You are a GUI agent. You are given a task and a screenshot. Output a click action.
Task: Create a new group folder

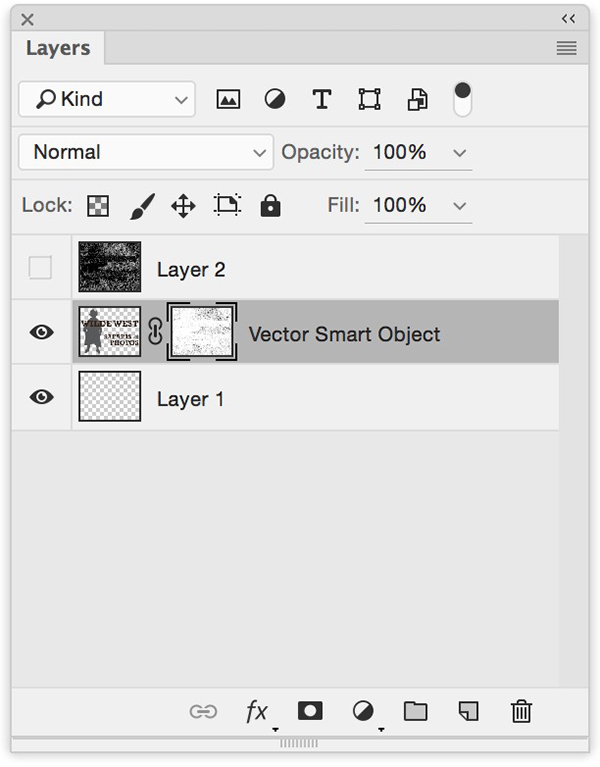(416, 711)
